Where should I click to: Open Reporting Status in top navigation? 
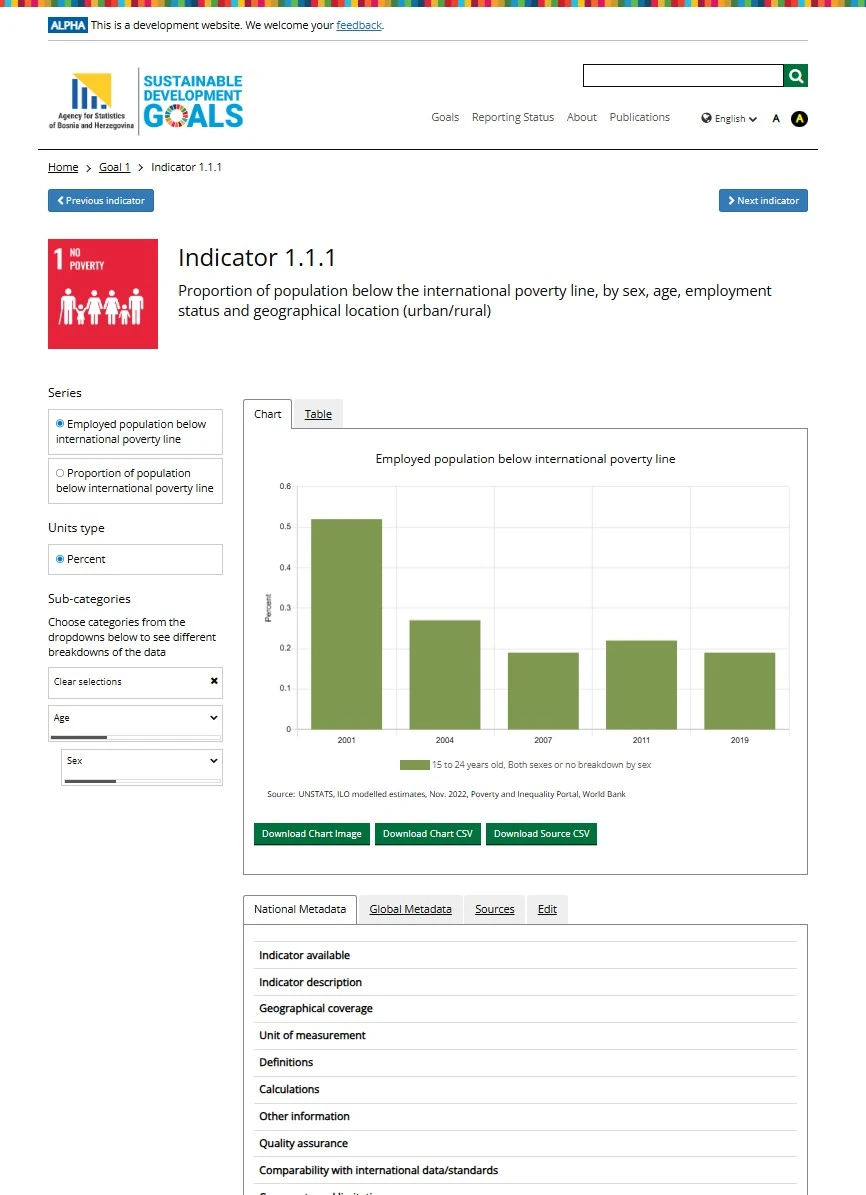512,117
